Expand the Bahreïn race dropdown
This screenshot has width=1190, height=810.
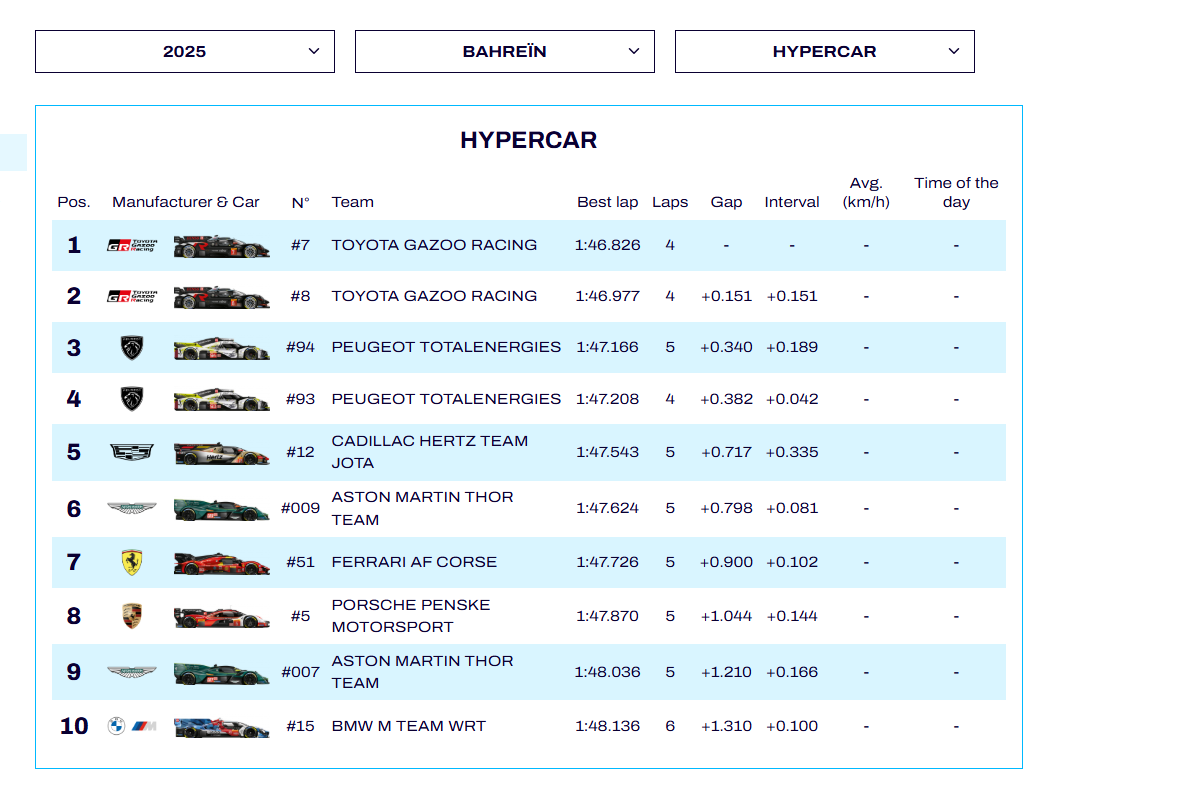(505, 51)
